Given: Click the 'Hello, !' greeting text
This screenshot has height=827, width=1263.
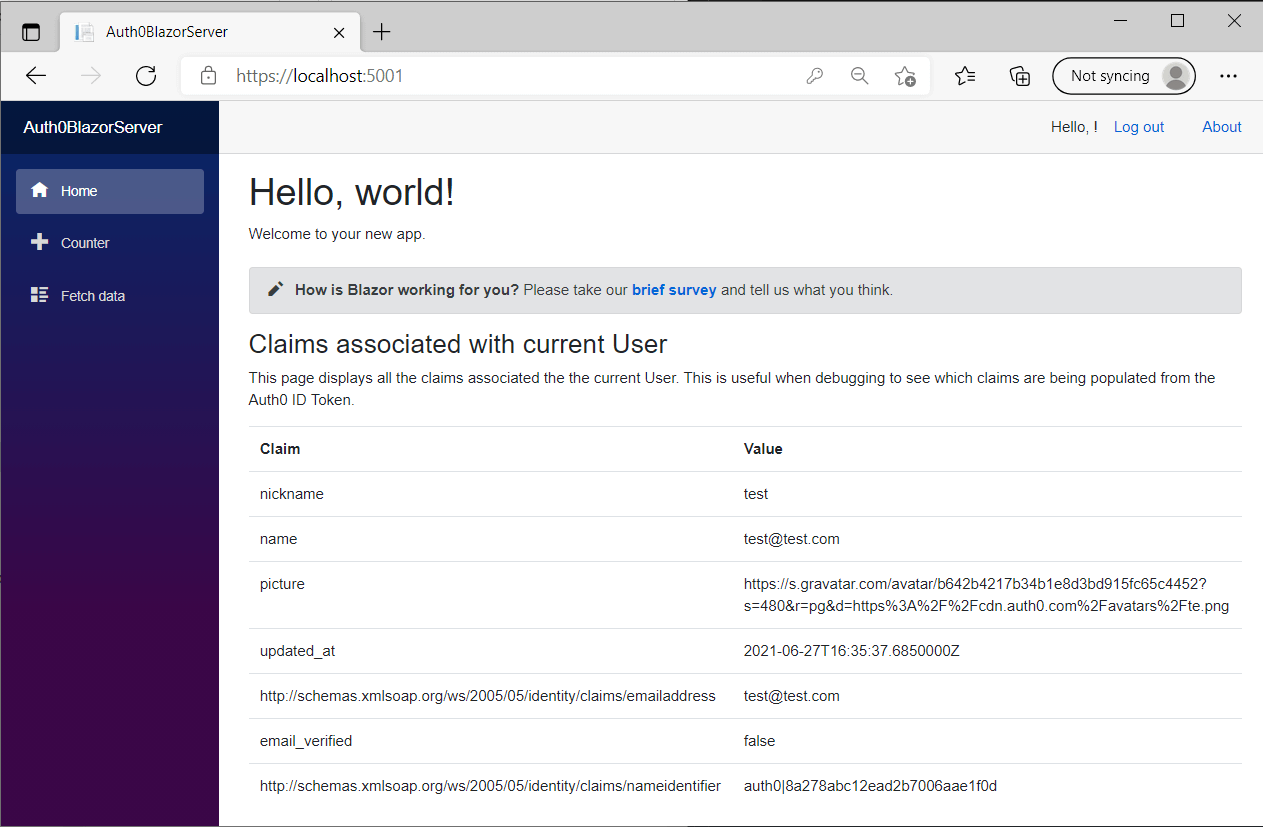Looking at the screenshot, I should [1074, 127].
